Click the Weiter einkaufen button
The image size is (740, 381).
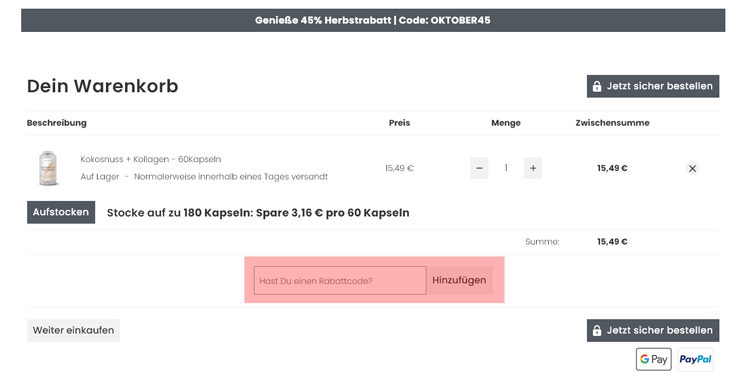coord(74,330)
